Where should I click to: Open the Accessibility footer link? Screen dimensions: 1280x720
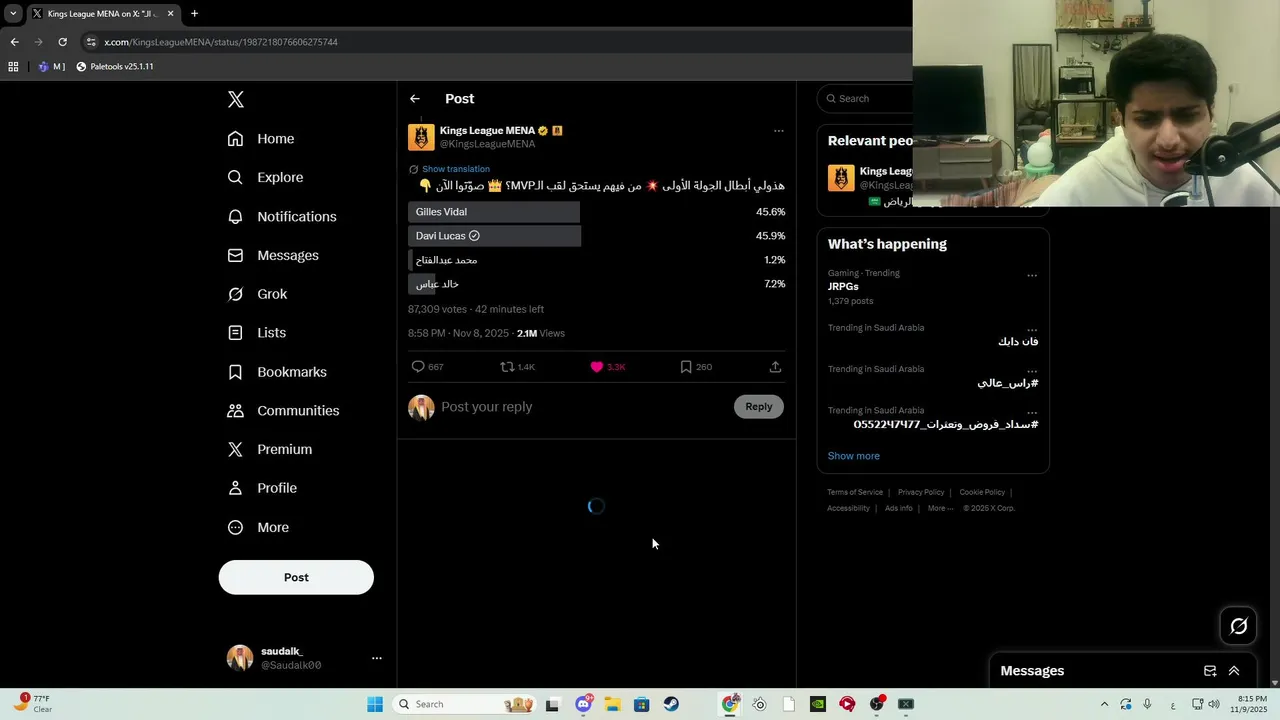(x=848, y=508)
